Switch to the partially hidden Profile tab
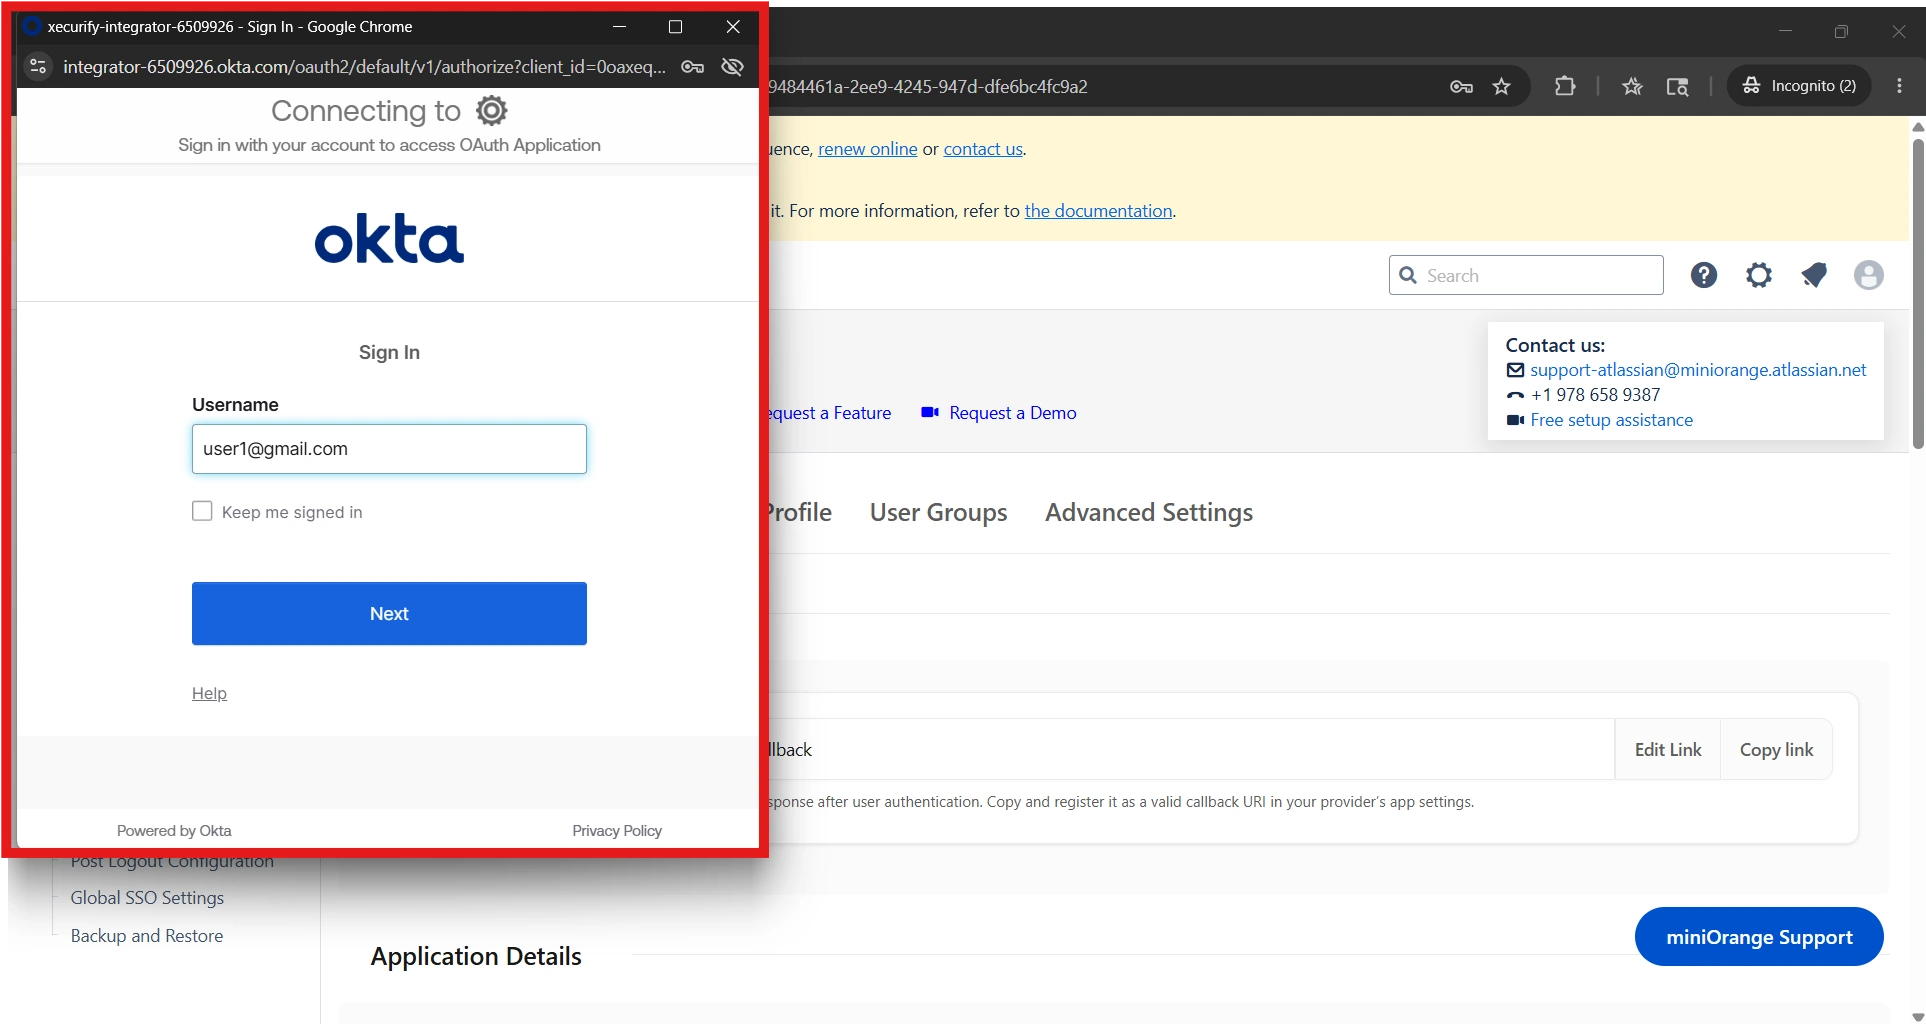The image size is (1926, 1024). tap(800, 512)
